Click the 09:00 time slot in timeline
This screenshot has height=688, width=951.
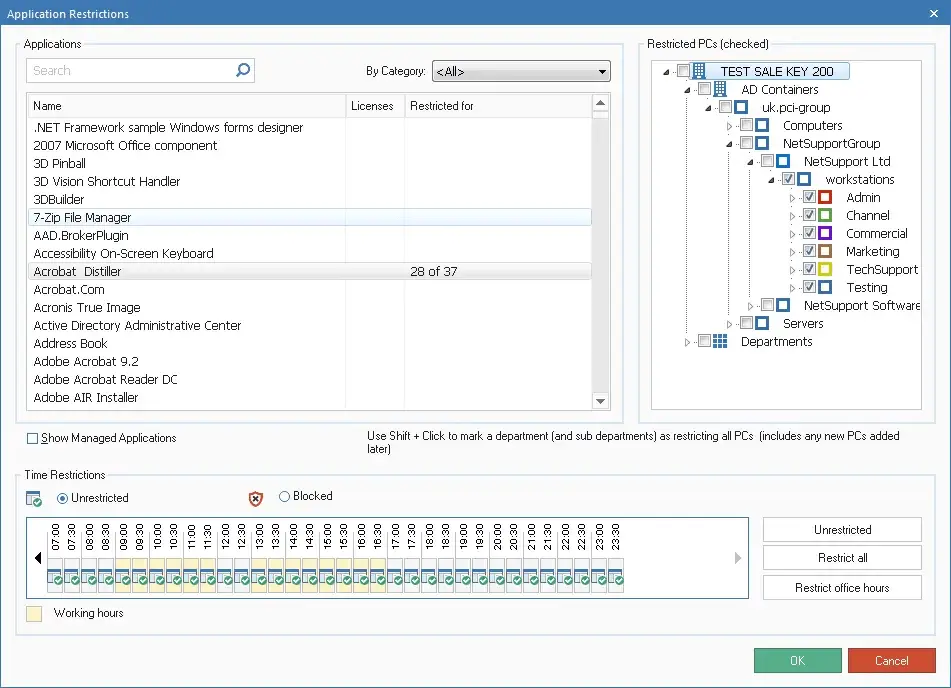tap(123, 573)
